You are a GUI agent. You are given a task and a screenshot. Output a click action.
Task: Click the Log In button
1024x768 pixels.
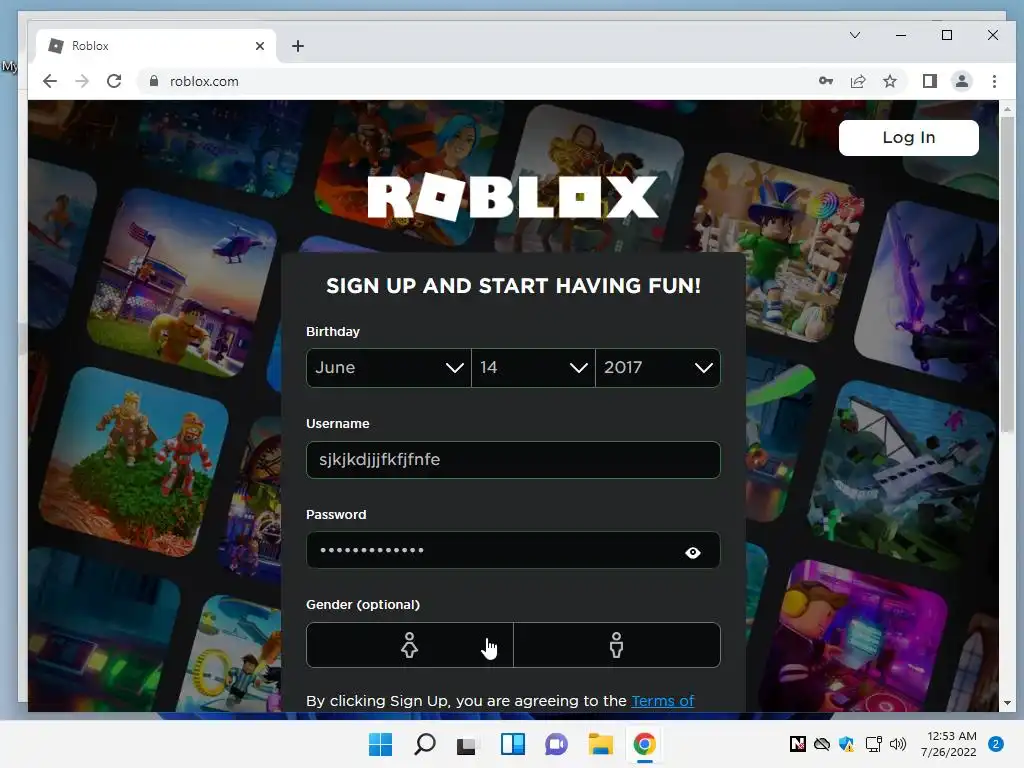point(908,137)
